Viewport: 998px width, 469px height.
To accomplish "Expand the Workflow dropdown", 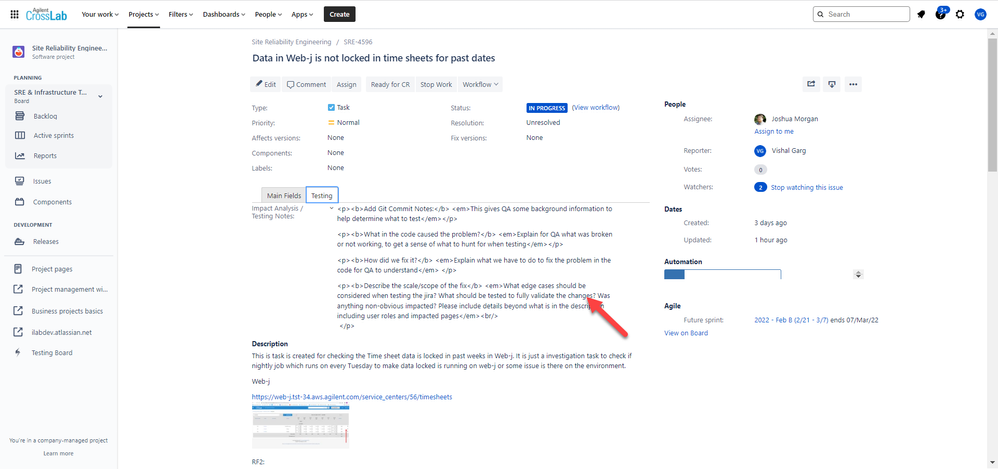I will [x=481, y=84].
